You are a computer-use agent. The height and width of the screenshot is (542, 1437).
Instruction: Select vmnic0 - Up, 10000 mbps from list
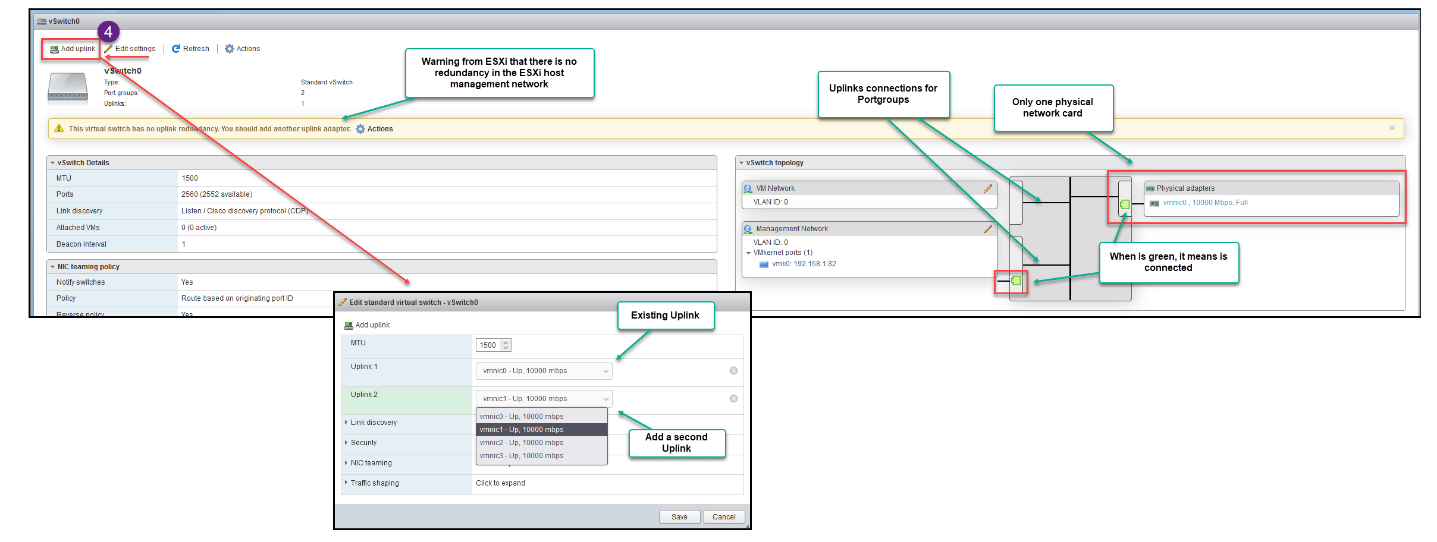pos(541,415)
